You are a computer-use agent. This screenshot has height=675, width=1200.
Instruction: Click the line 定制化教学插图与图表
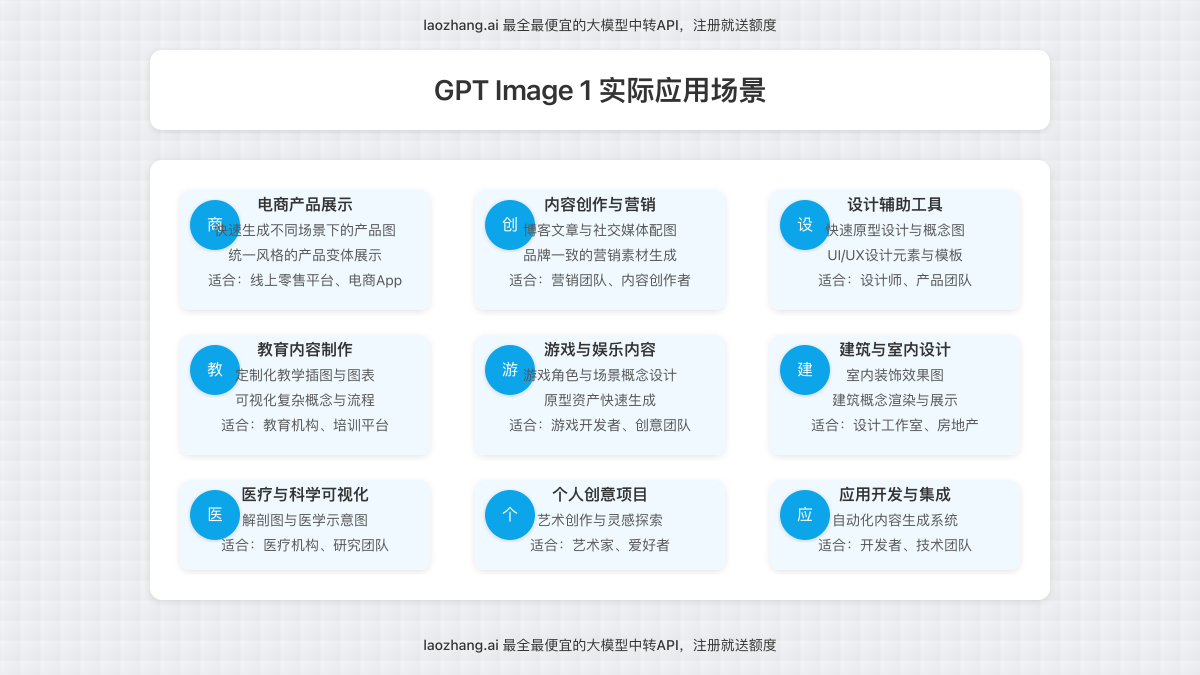pyautogui.click(x=305, y=375)
